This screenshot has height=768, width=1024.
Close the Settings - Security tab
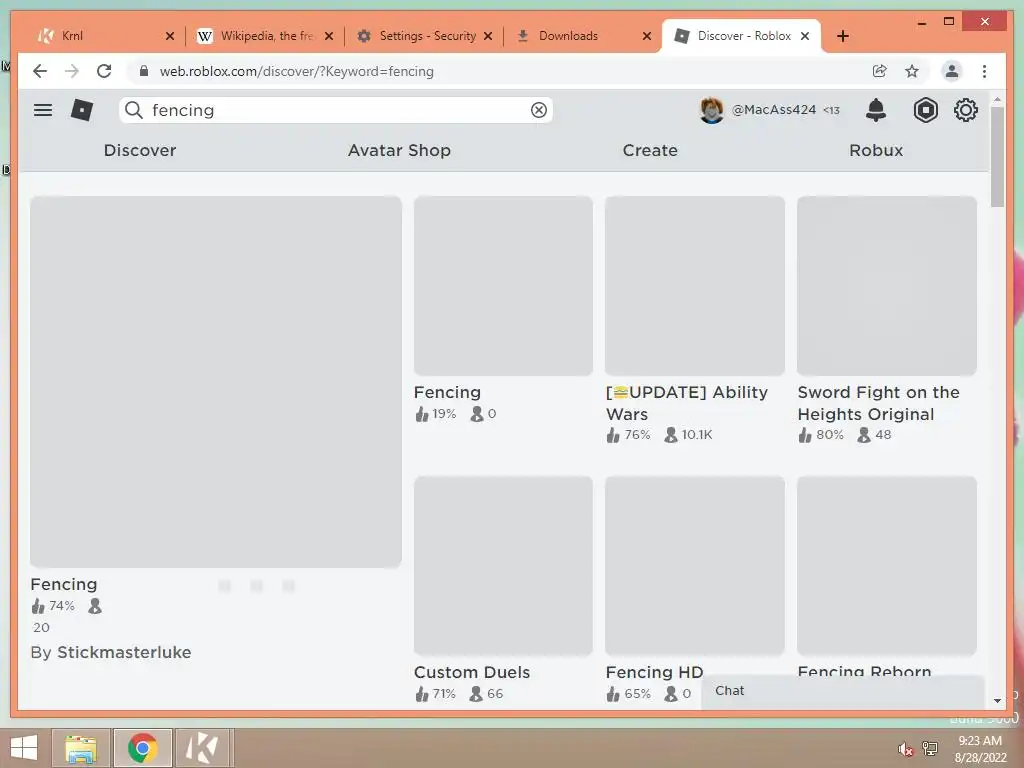point(488,36)
